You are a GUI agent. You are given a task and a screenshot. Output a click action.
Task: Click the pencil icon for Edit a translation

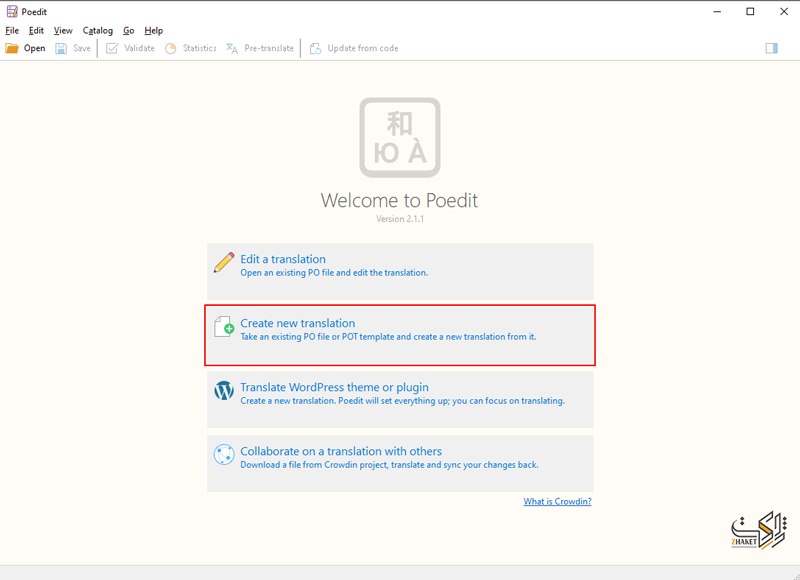click(224, 263)
